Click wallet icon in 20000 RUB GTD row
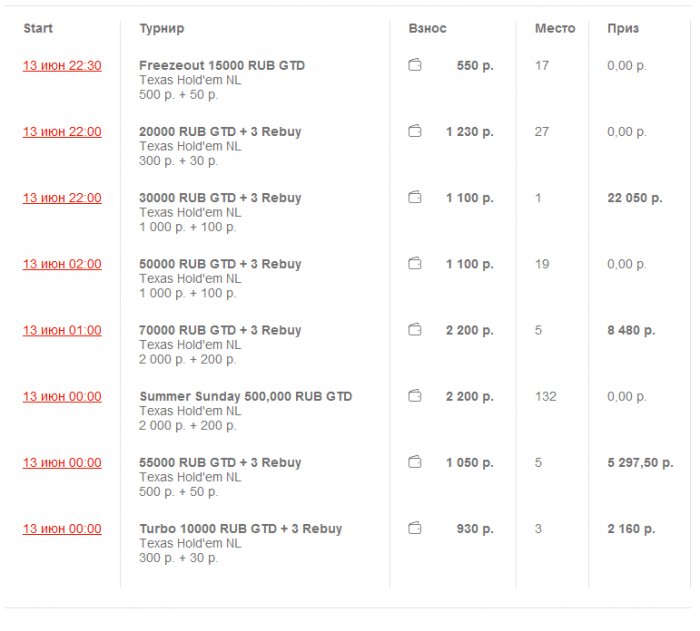The height and width of the screenshot is (631, 700). tap(415, 132)
